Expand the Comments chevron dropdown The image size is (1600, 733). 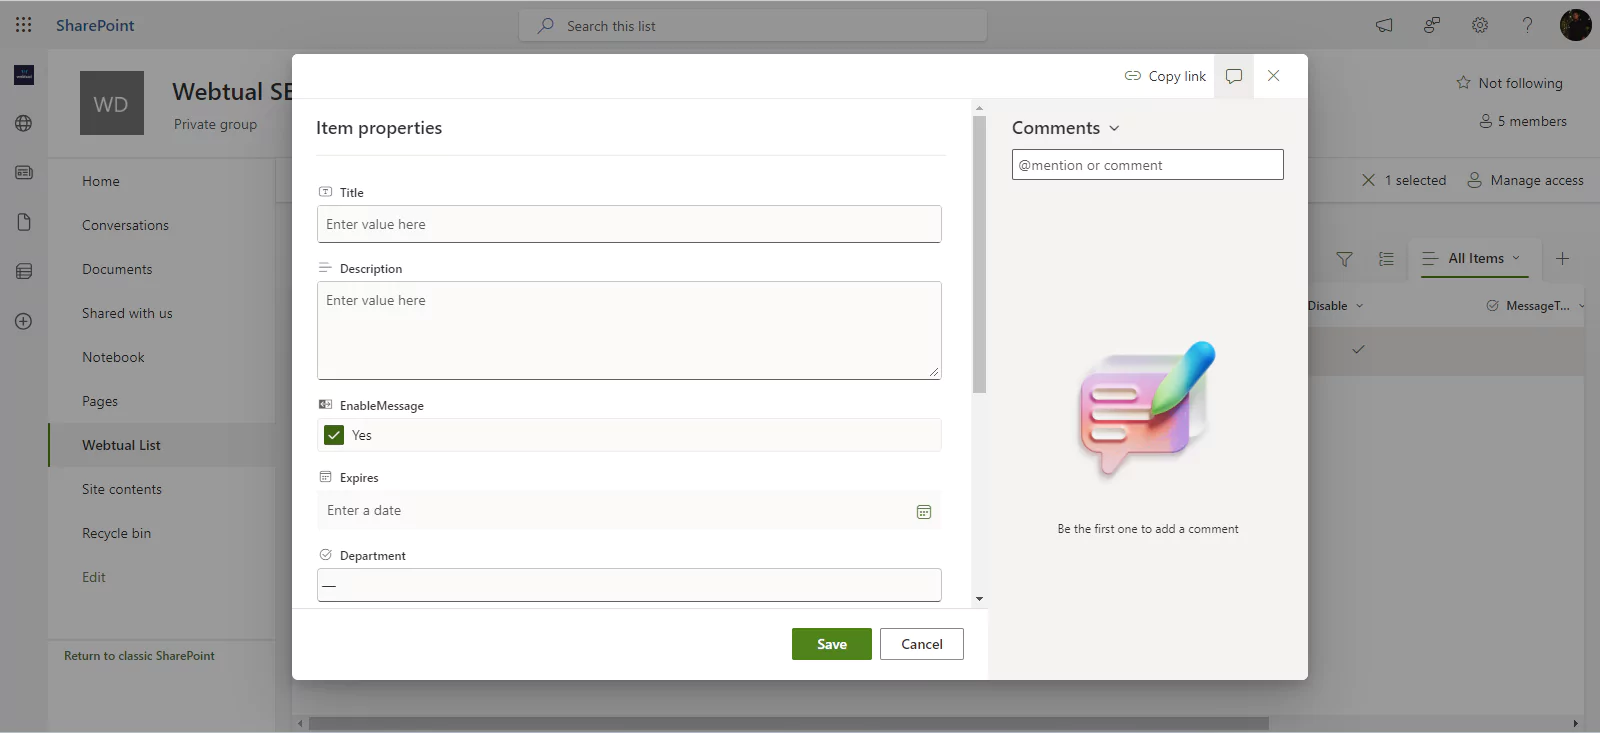[x=1114, y=128]
